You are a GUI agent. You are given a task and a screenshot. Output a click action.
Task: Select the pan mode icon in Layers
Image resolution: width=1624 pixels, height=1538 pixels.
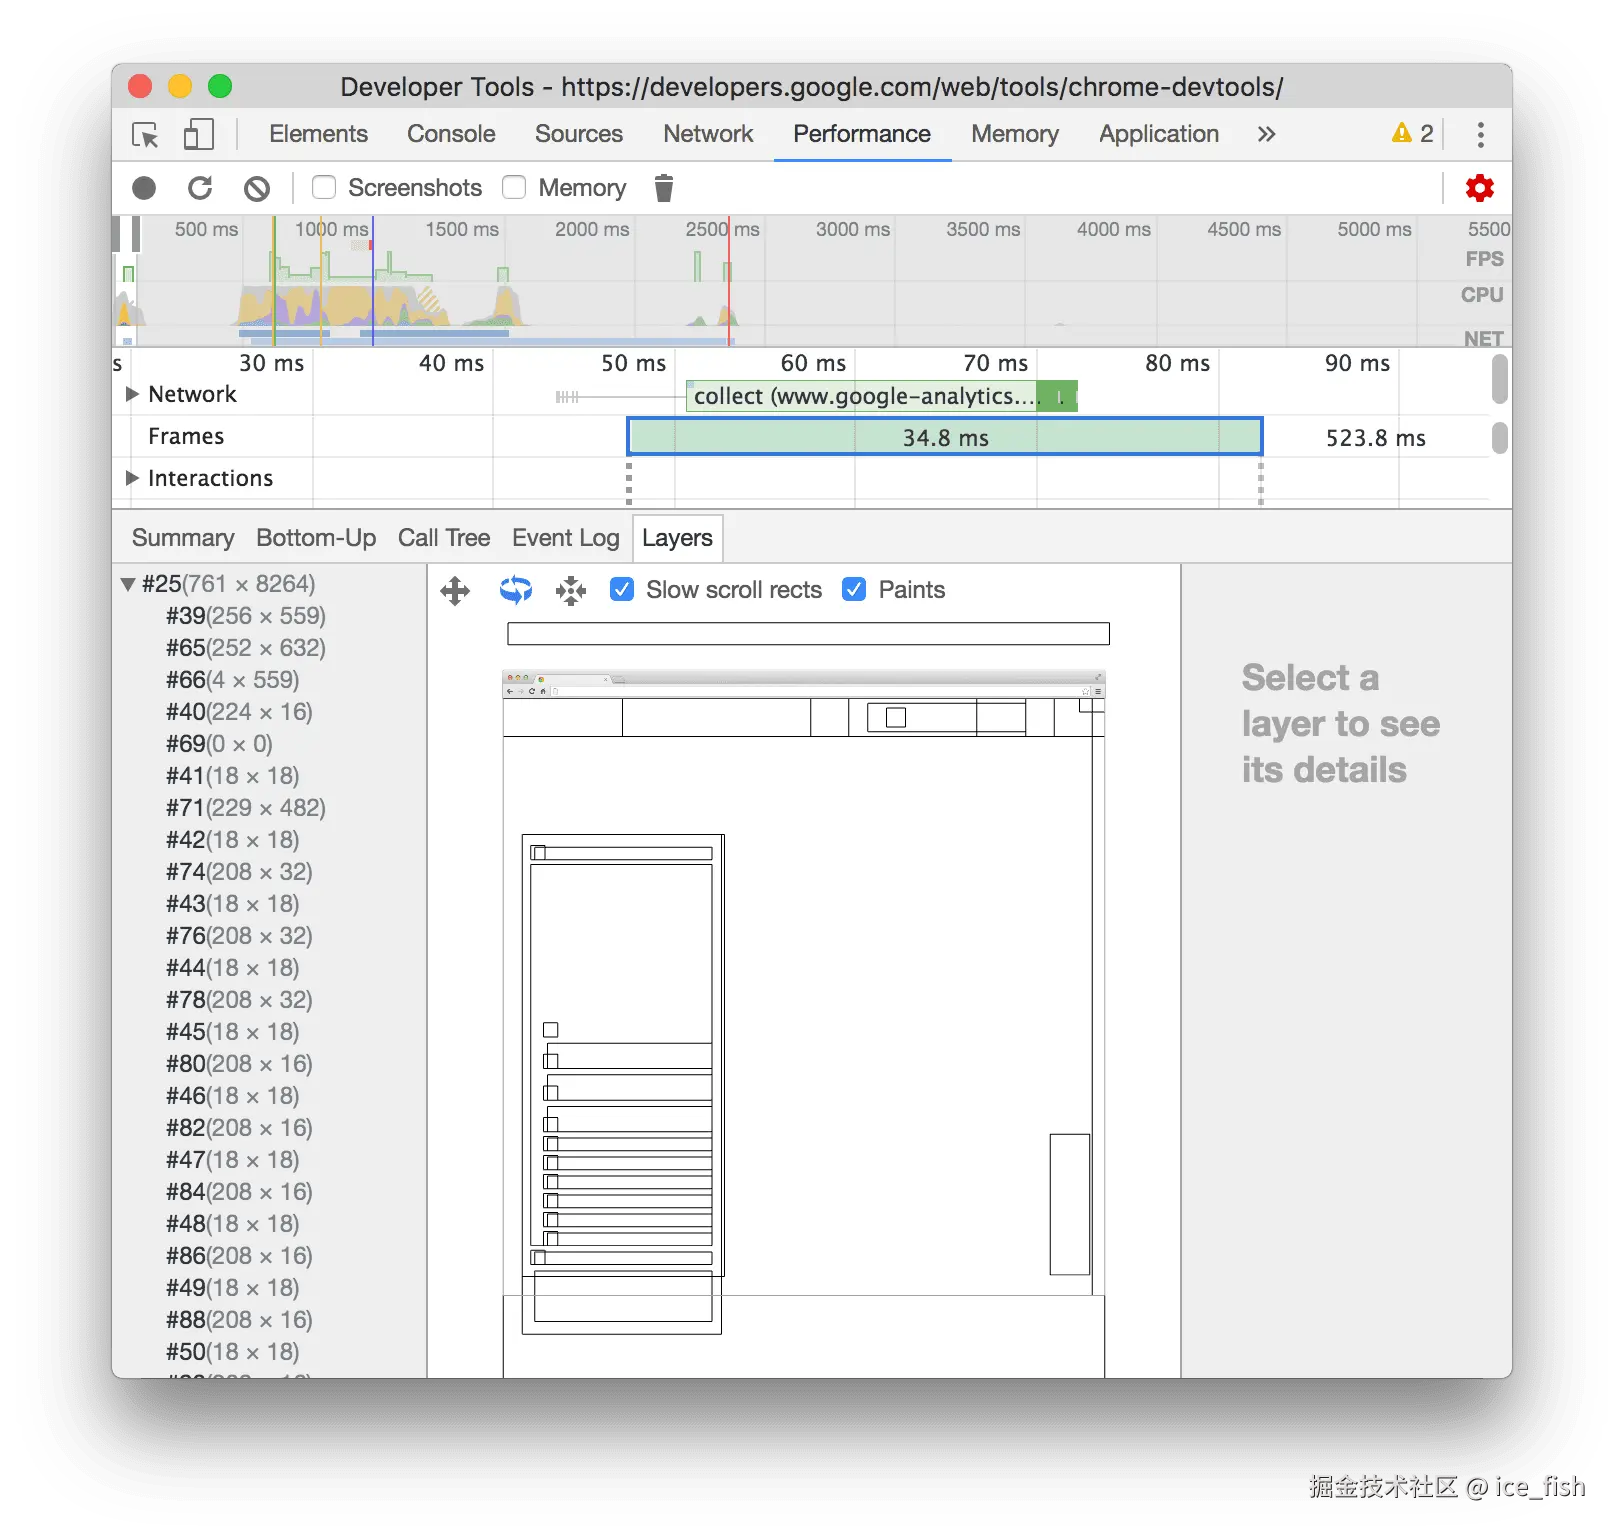click(x=455, y=591)
